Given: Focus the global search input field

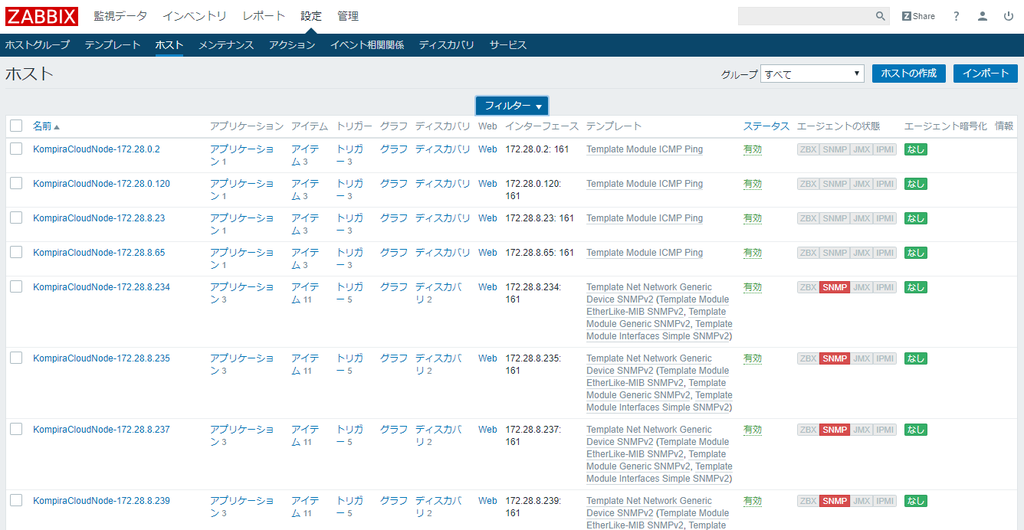Looking at the screenshot, I should pos(807,16).
